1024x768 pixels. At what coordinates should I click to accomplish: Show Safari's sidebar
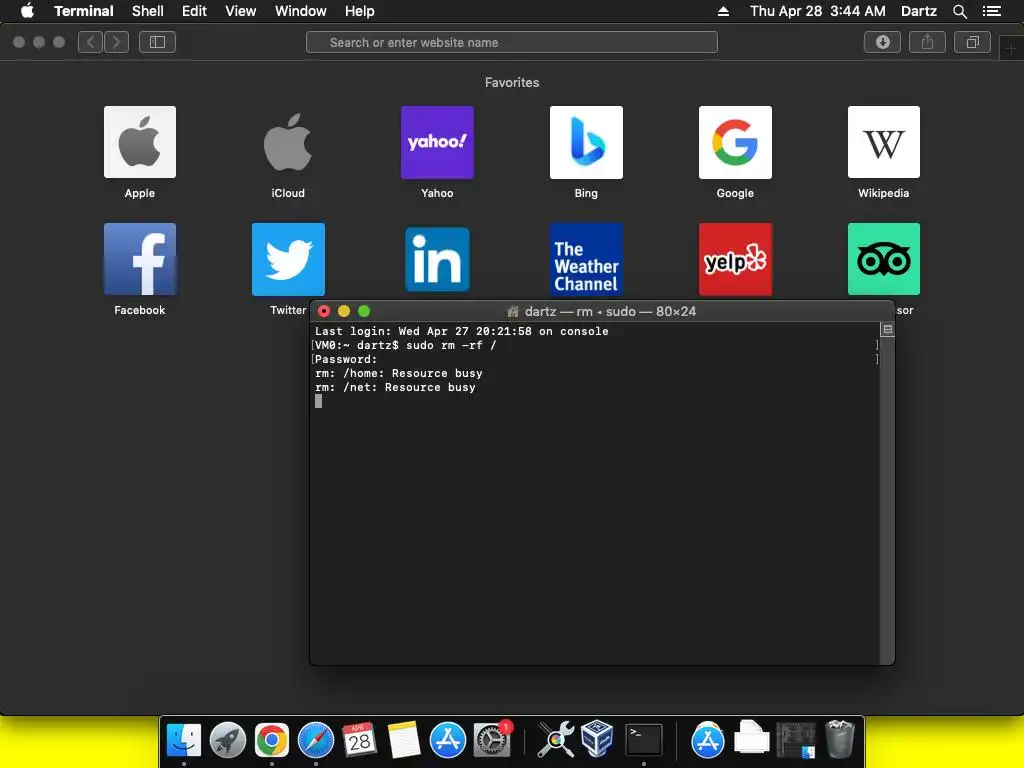pyautogui.click(x=157, y=42)
